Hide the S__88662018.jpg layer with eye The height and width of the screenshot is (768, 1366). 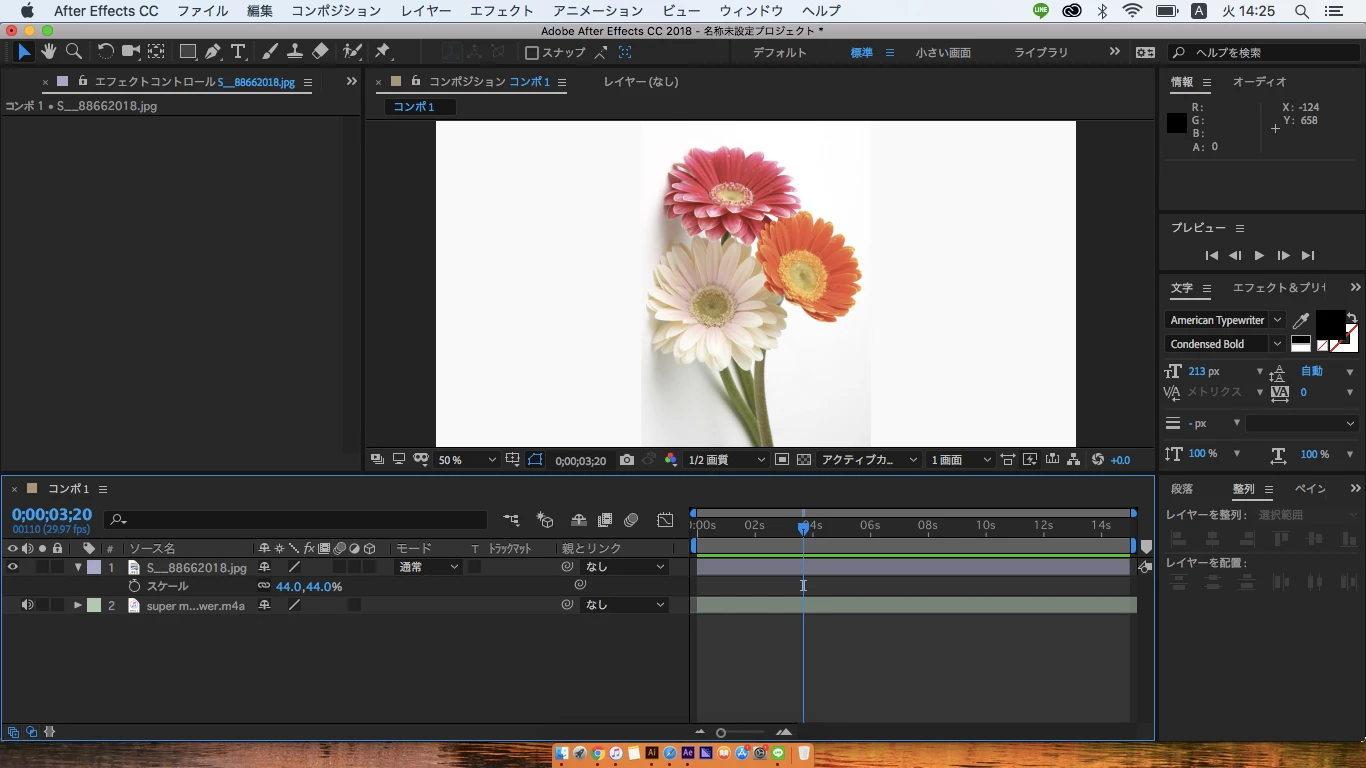[x=13, y=567]
